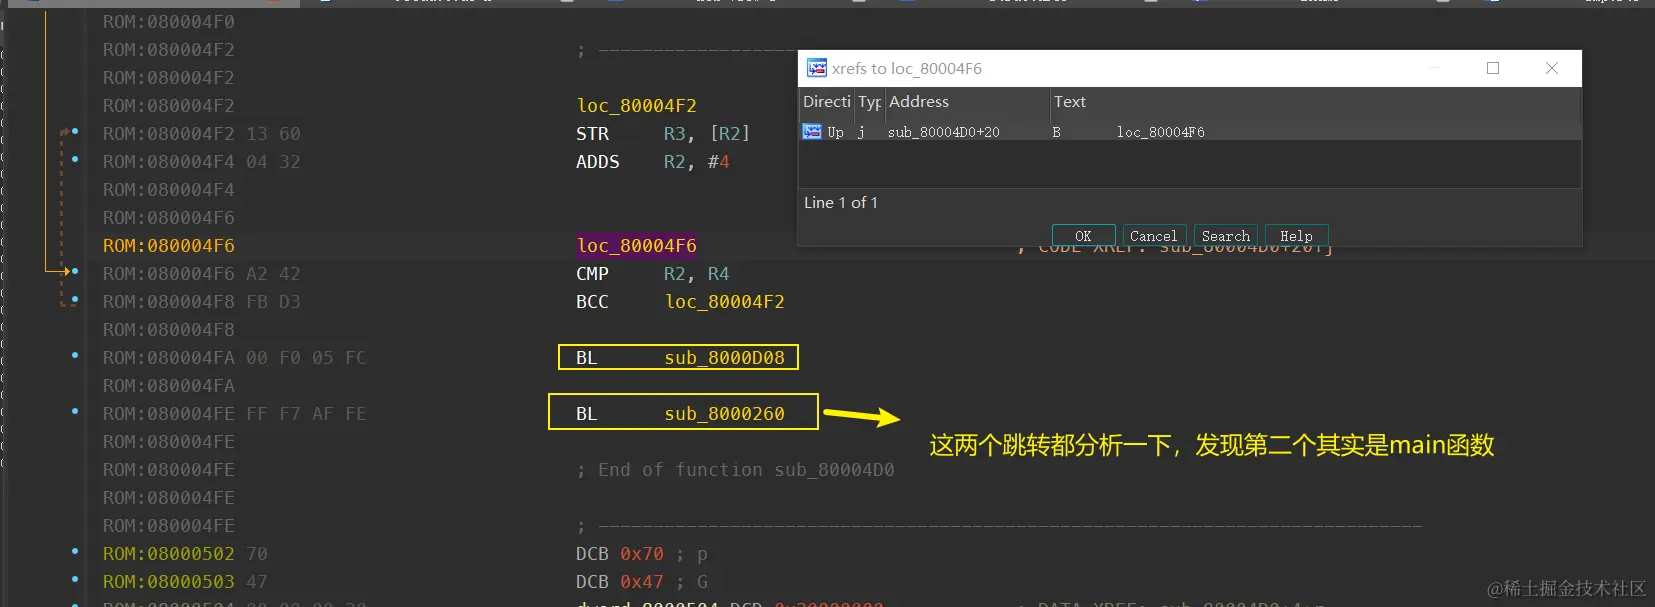Screen dimensions: 1655x607
Task: Click opcode bytes 13 60
Action: click(273, 134)
